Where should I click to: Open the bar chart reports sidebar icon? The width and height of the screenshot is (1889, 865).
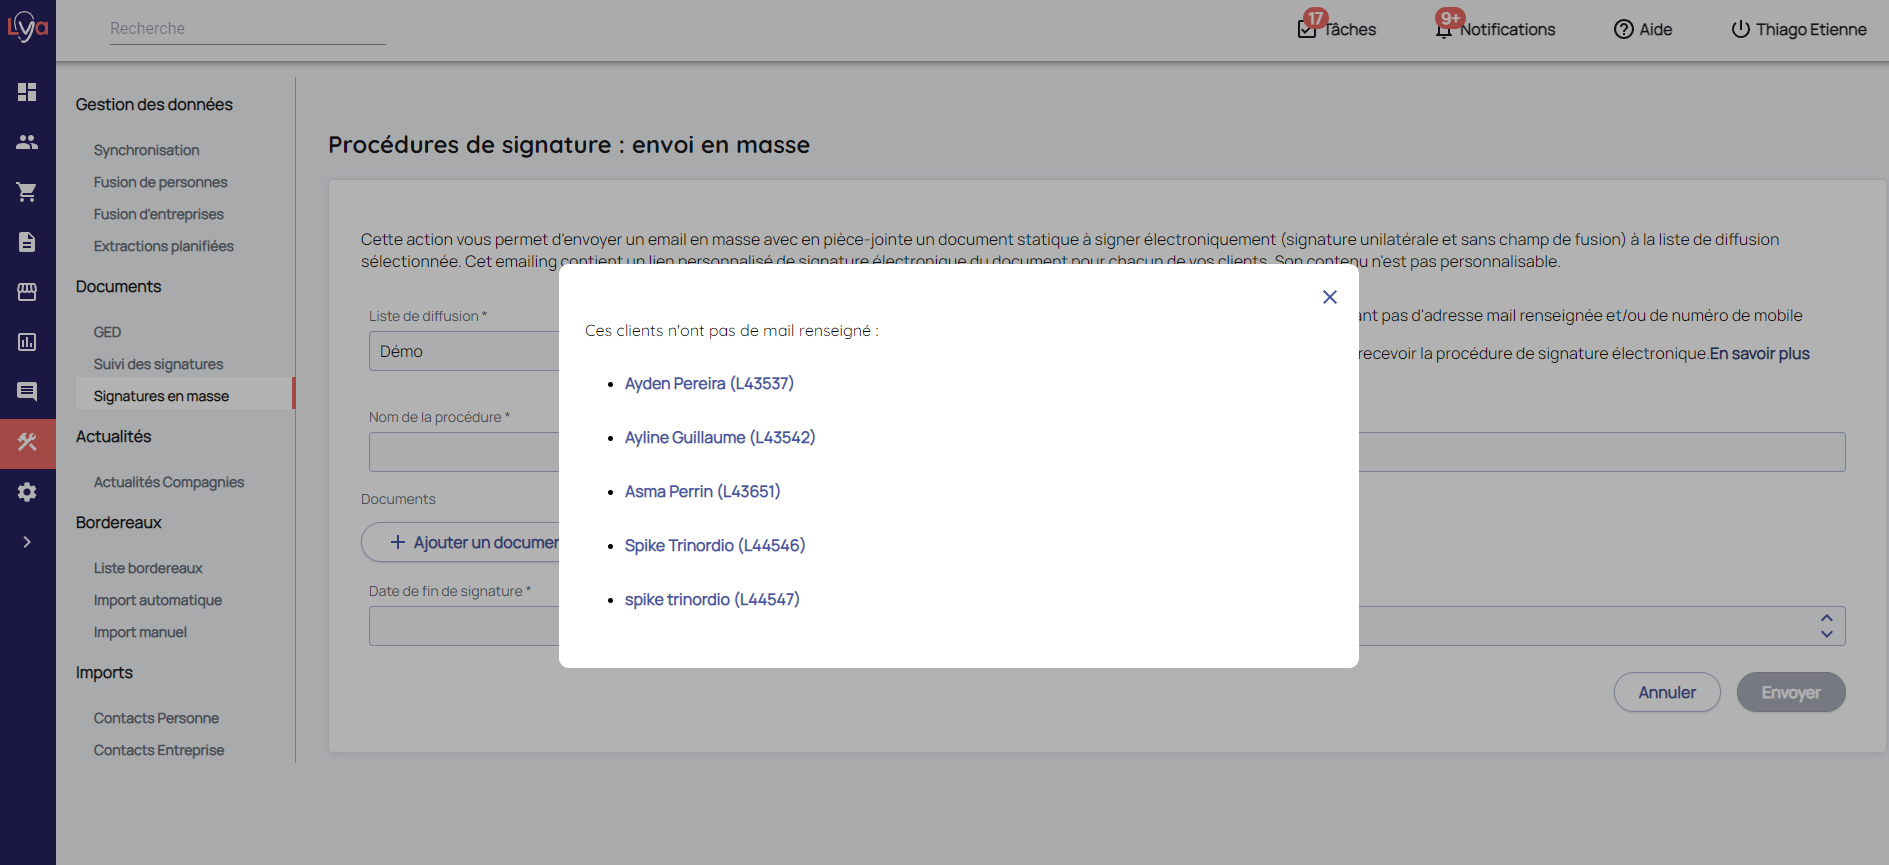click(27, 342)
